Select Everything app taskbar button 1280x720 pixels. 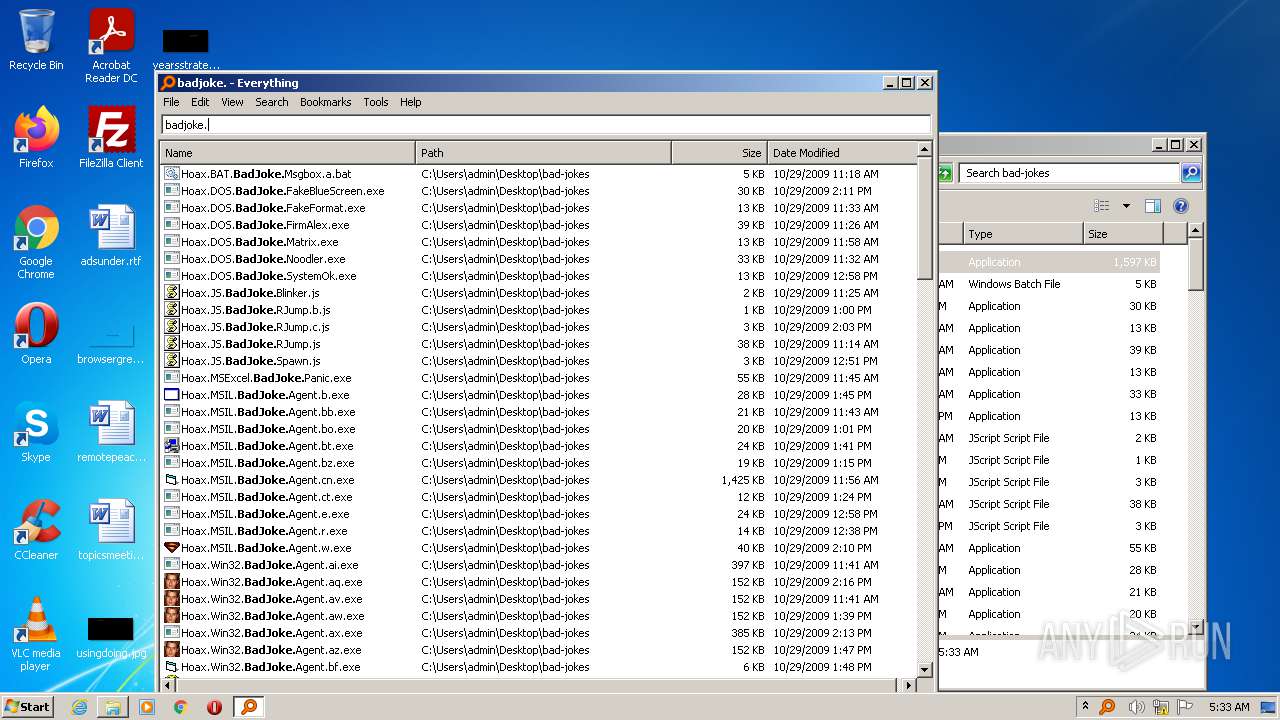[x=249, y=707]
